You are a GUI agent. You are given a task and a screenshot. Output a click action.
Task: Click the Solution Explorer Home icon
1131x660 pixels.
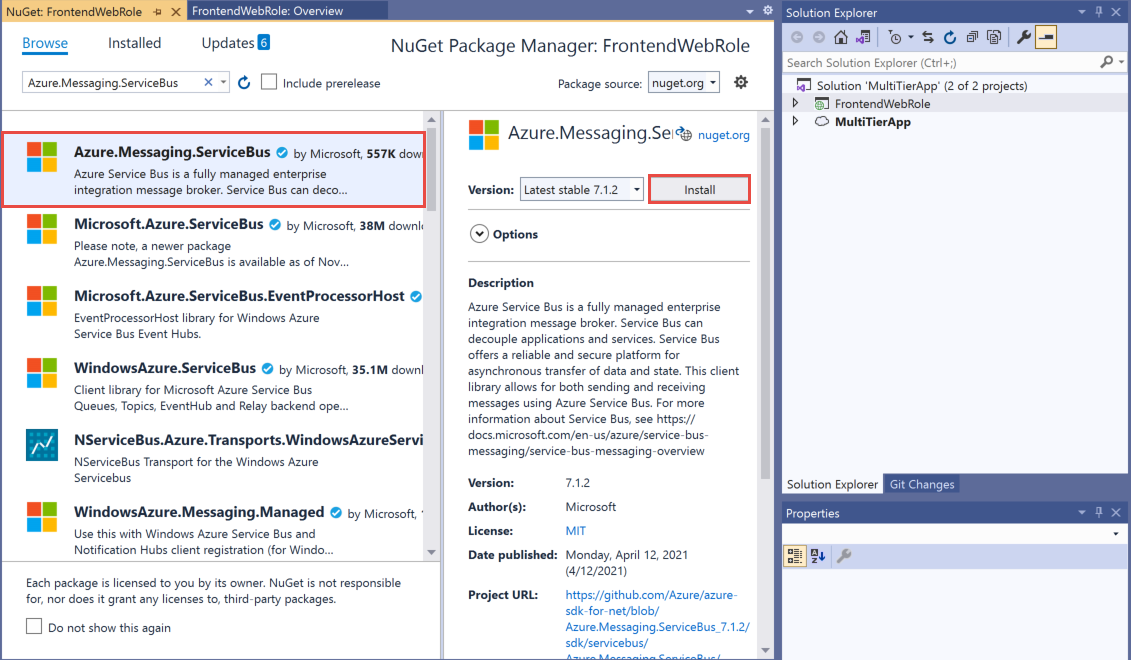[x=840, y=38]
